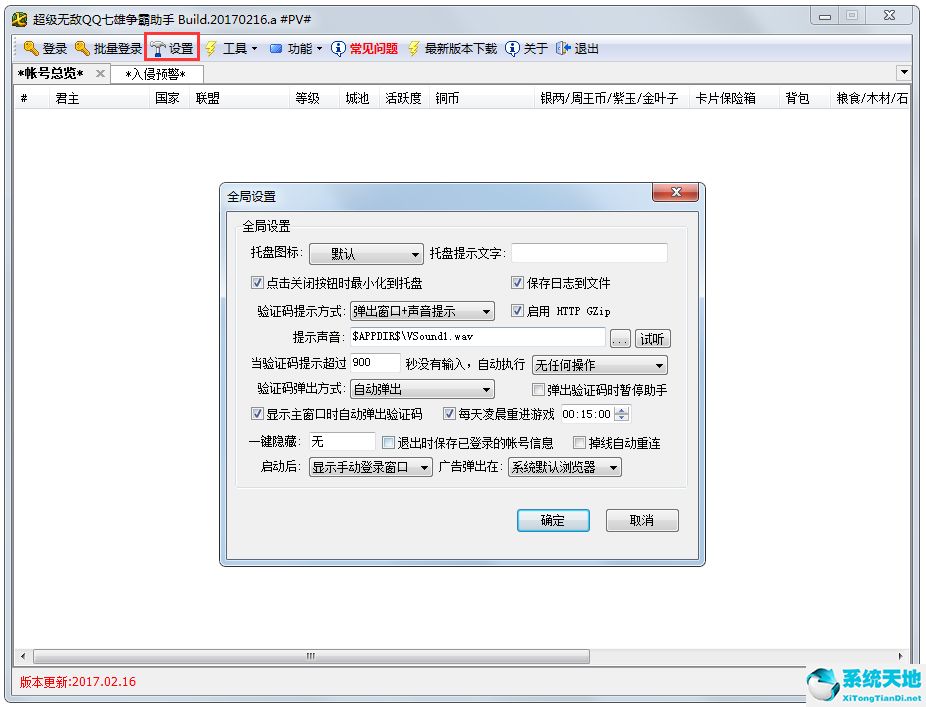926x707 pixels.
Task: Click the app logo in title bar
Action: [x=19, y=19]
